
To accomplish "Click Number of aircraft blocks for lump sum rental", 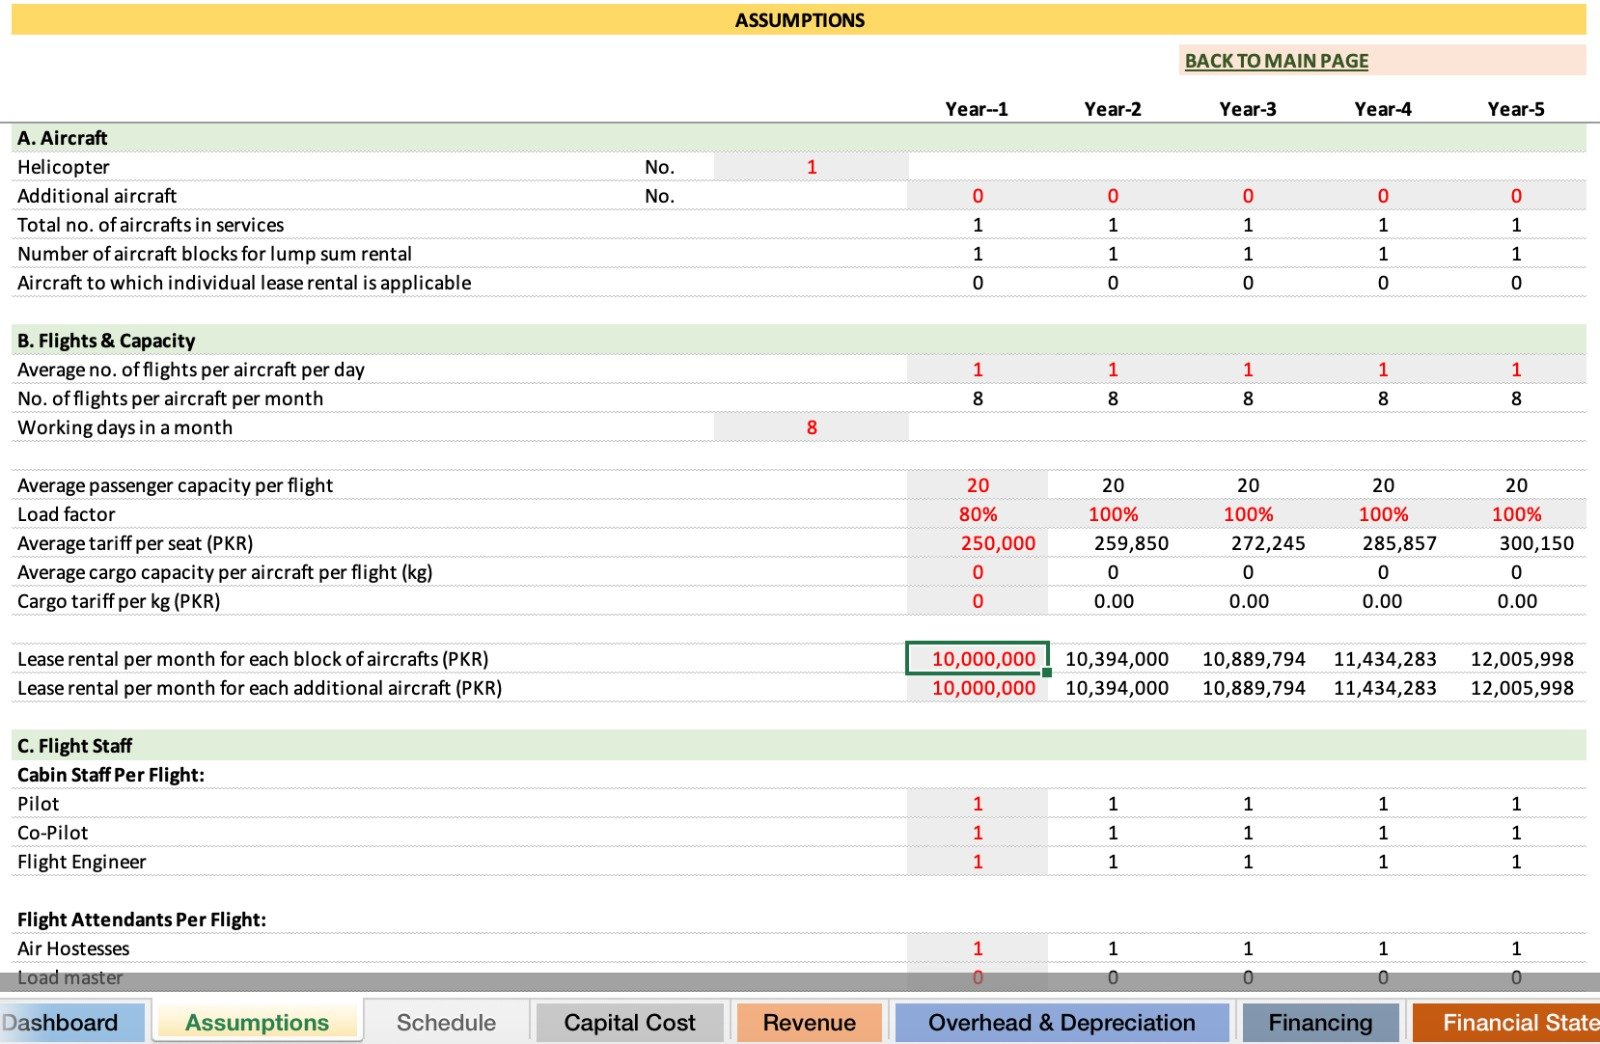I will [x=214, y=254].
